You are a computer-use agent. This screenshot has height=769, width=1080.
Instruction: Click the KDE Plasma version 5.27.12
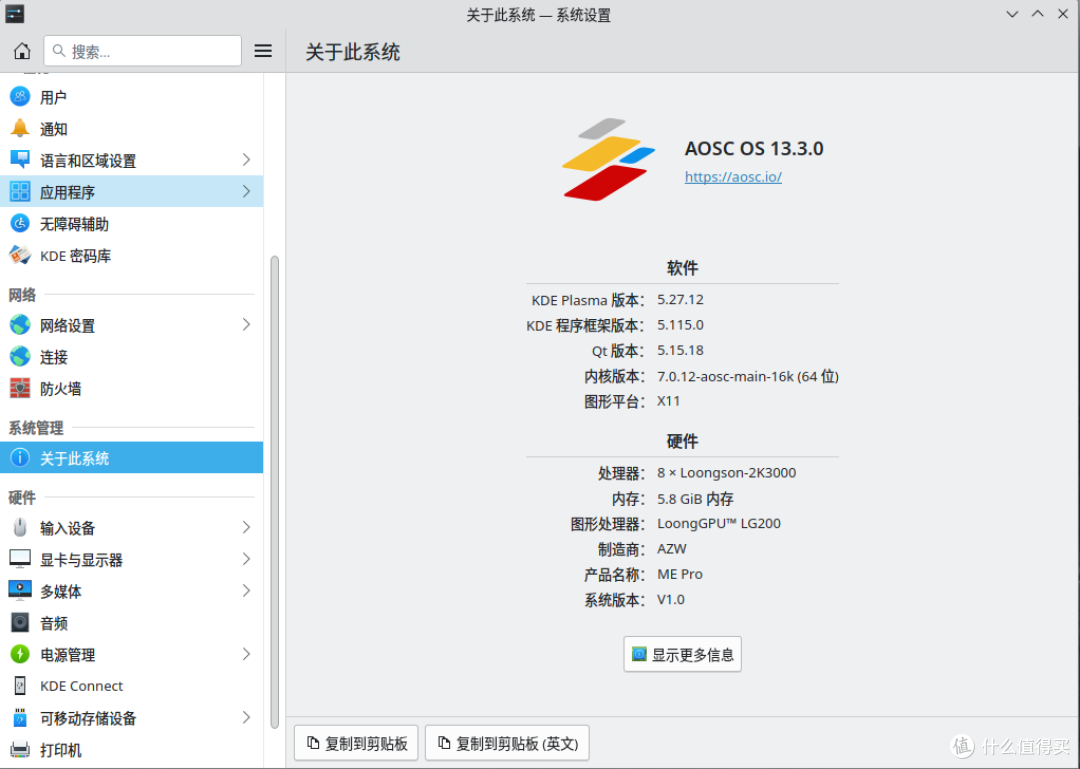pos(681,299)
